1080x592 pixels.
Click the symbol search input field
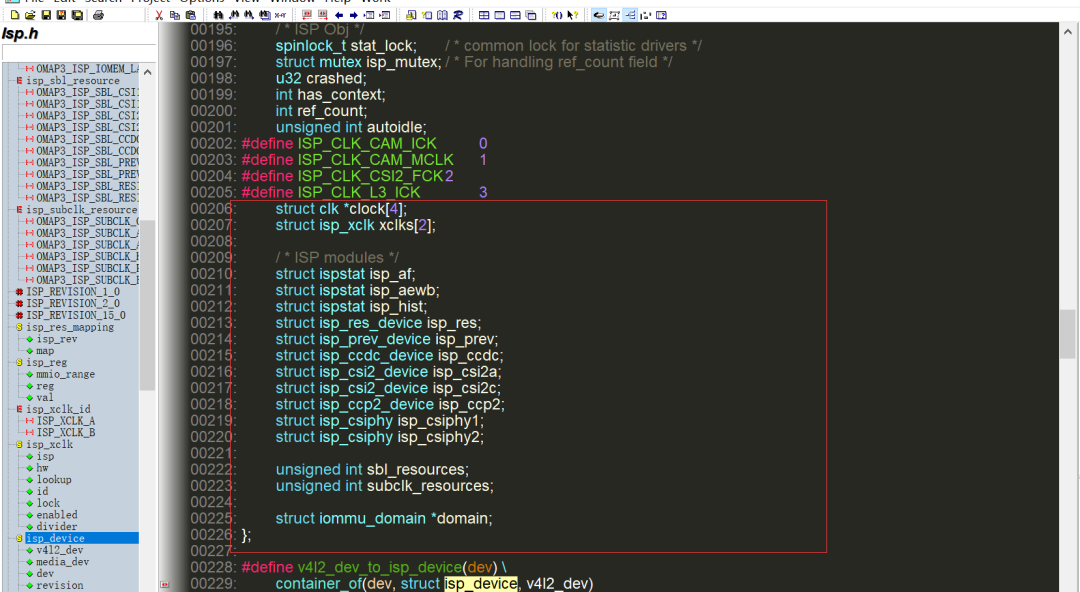tap(75, 52)
